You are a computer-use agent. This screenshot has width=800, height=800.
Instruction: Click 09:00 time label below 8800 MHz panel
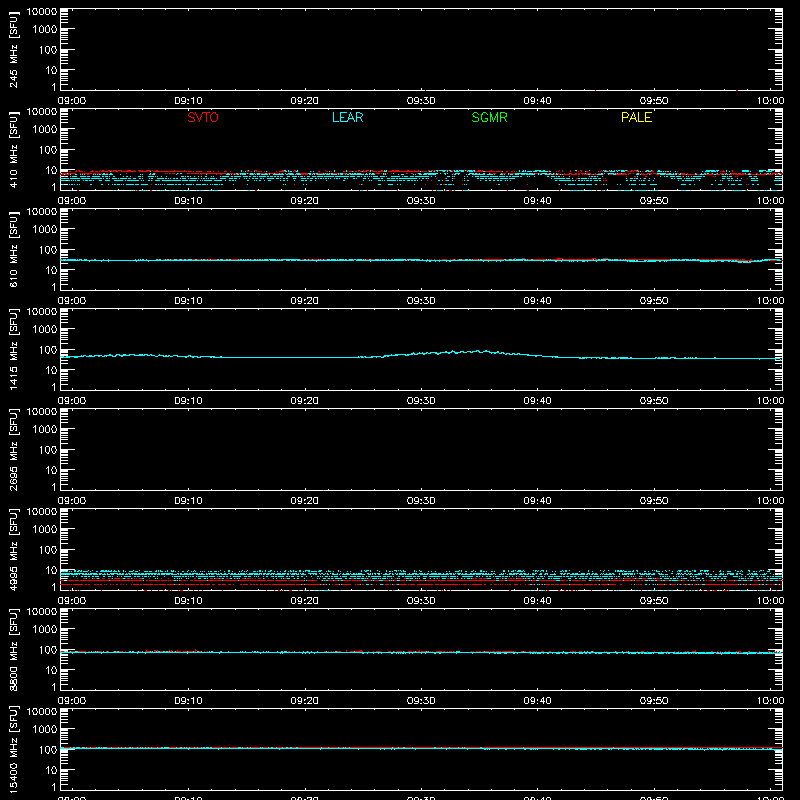[72, 701]
